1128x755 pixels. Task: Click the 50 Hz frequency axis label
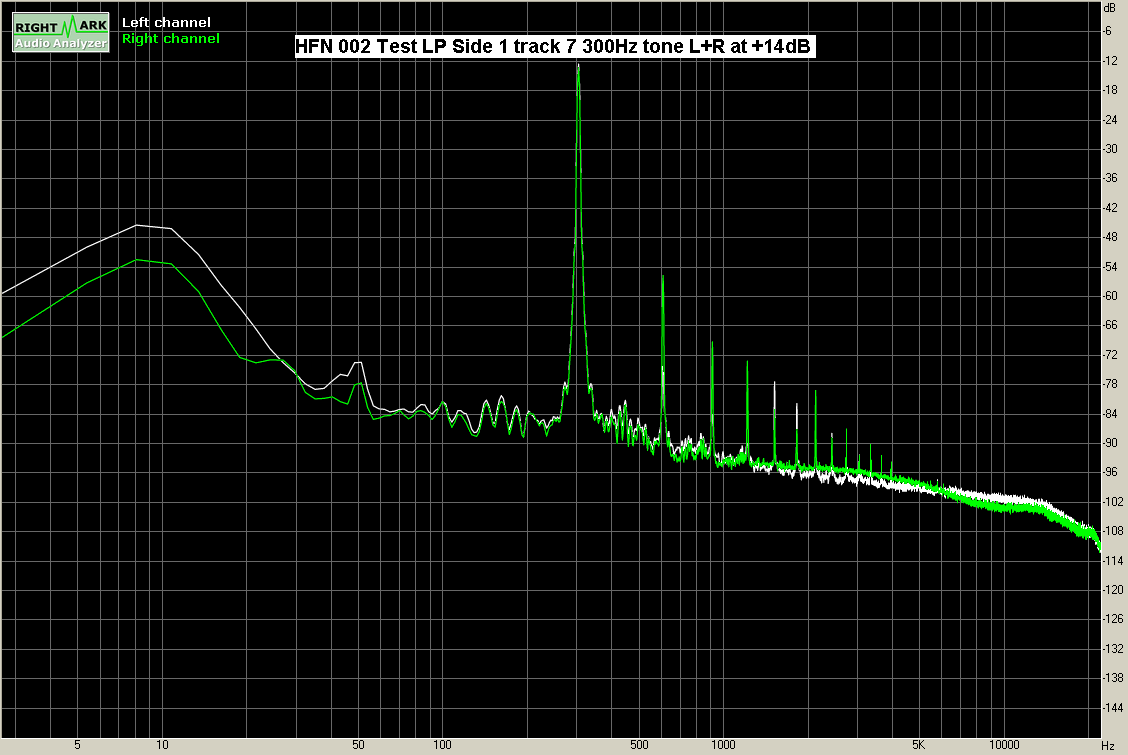(358, 745)
